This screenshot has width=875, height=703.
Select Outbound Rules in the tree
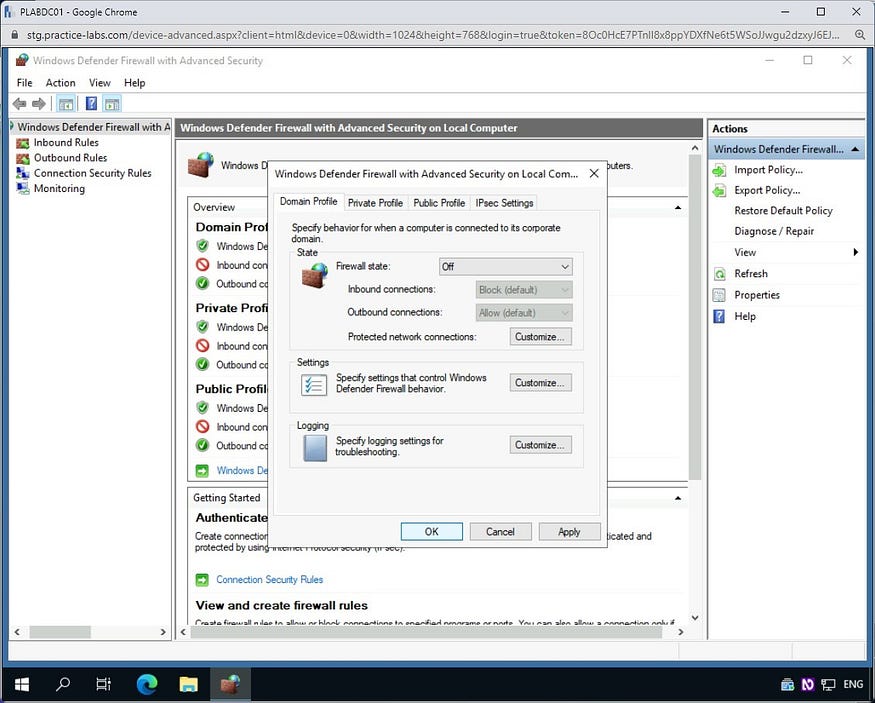[70, 158]
